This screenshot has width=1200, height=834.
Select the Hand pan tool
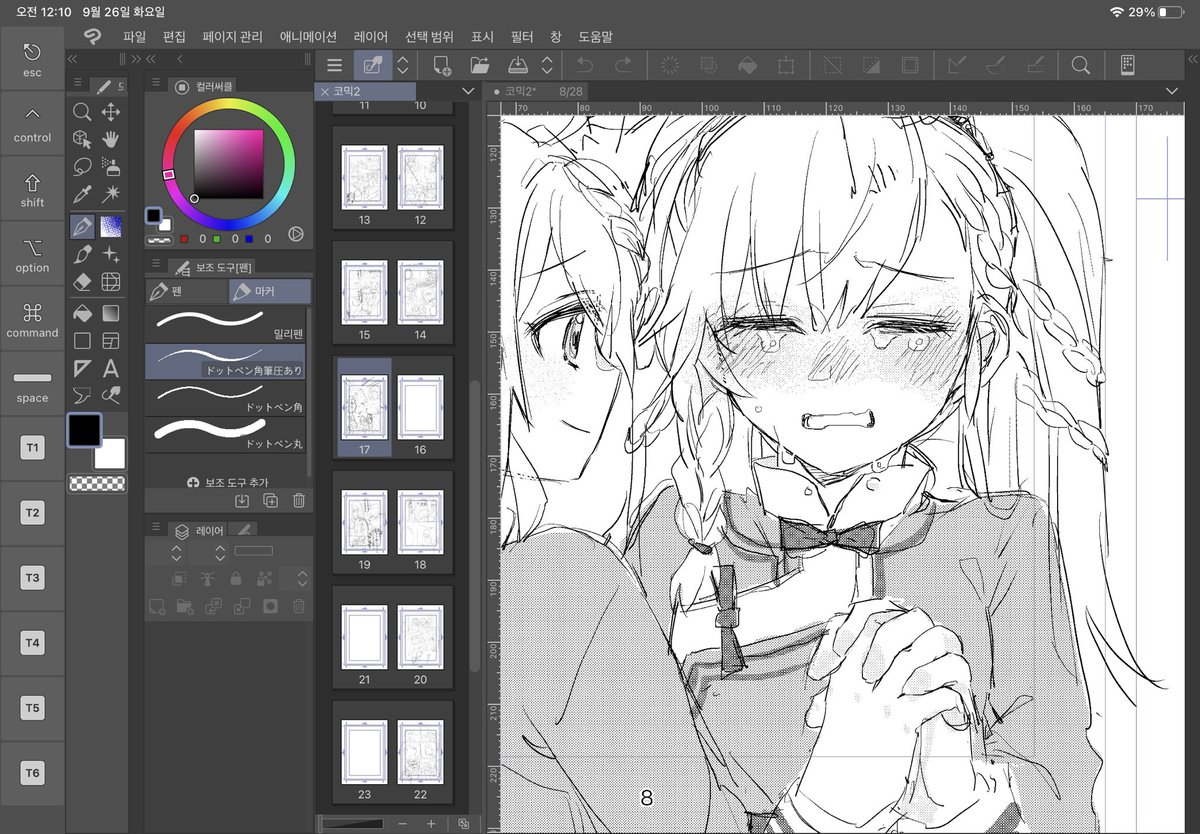point(111,139)
